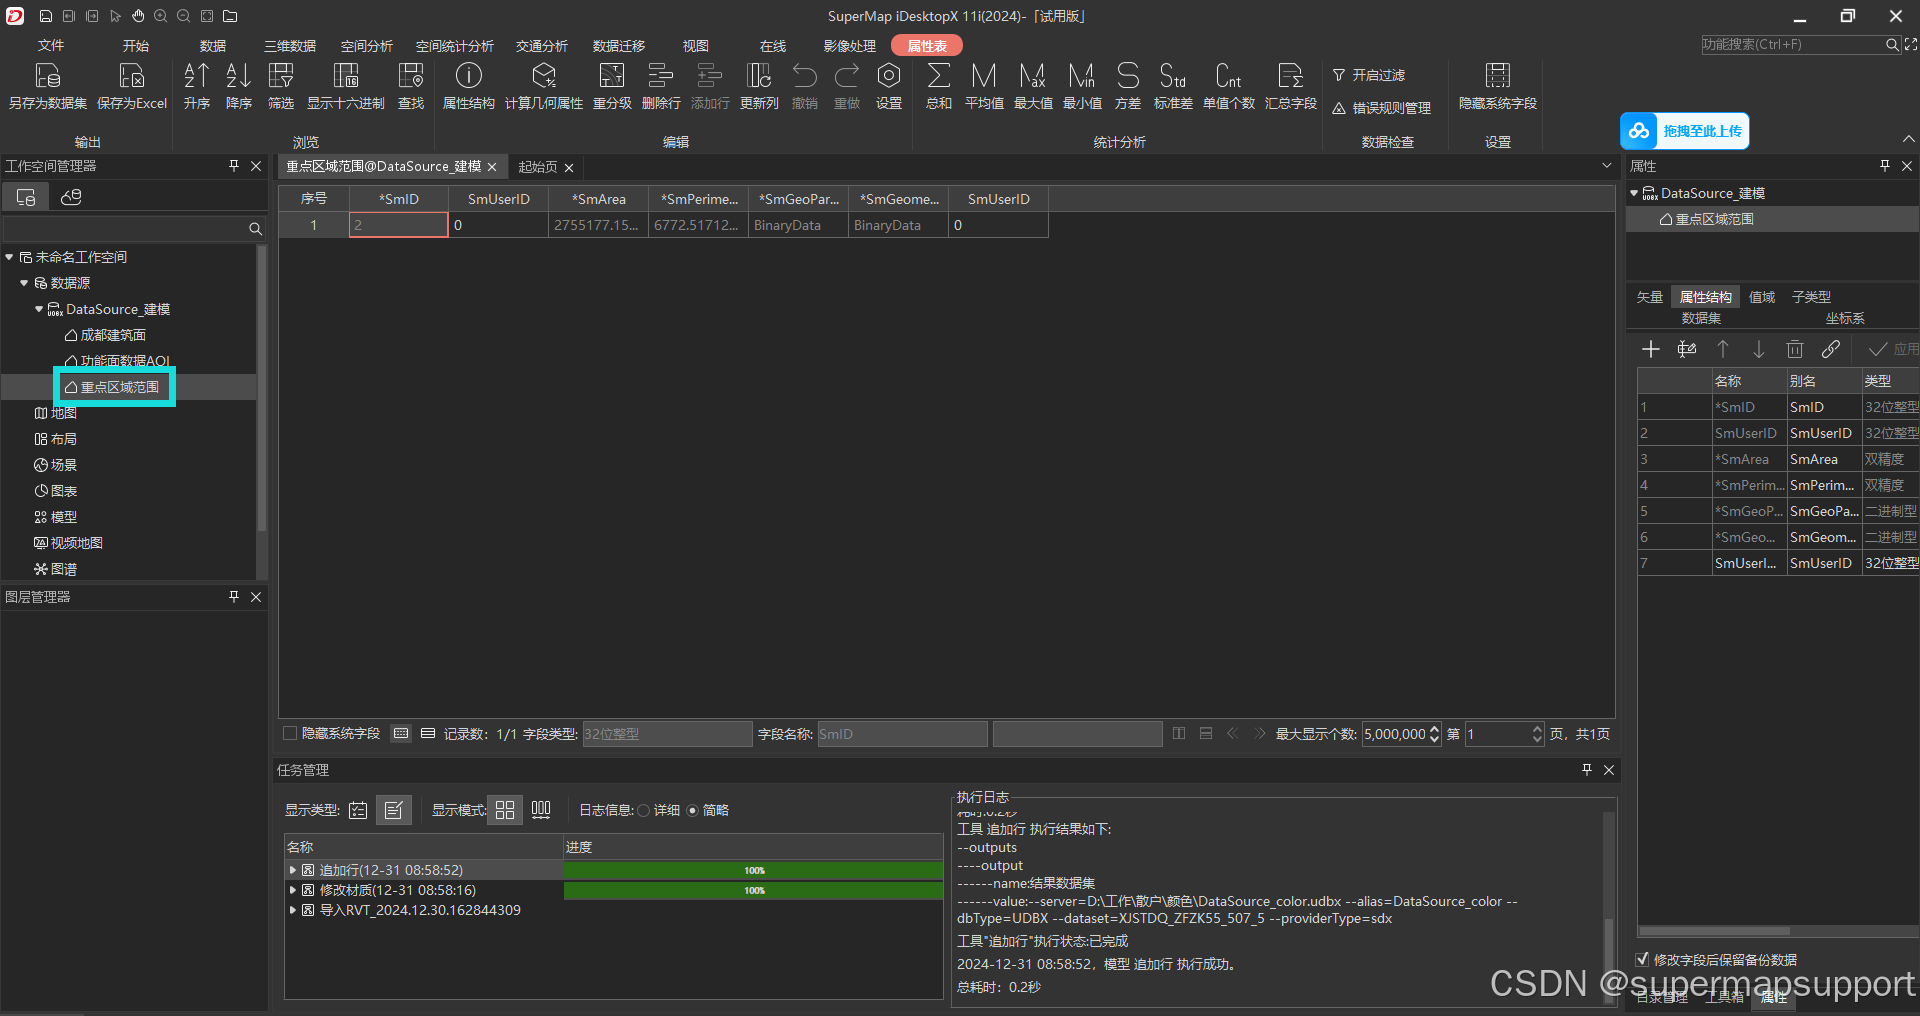
Task: Click delete field trash icon in 属性 panel
Action: click(1795, 349)
